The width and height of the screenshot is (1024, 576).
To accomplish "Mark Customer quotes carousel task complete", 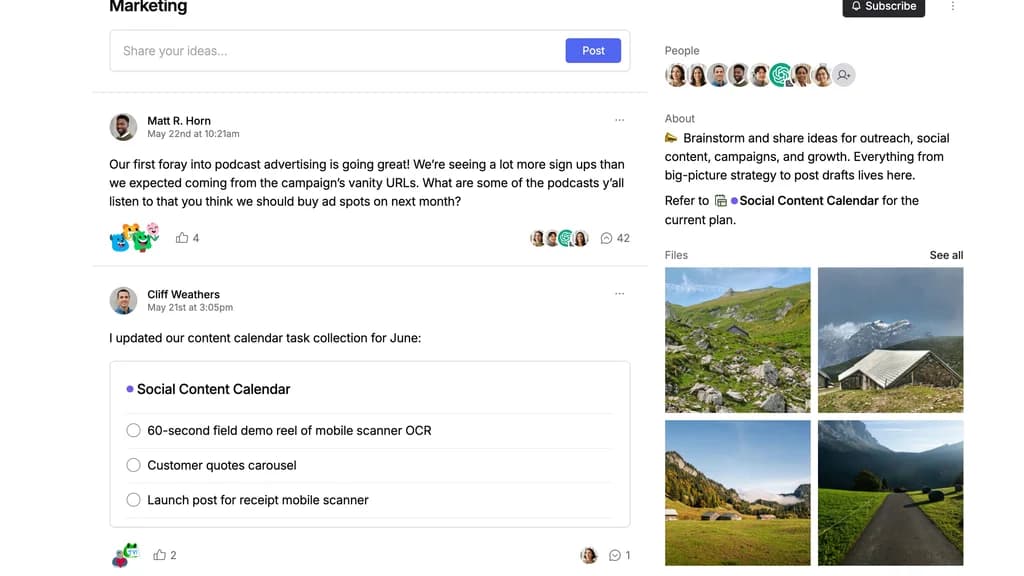I will pos(133,465).
